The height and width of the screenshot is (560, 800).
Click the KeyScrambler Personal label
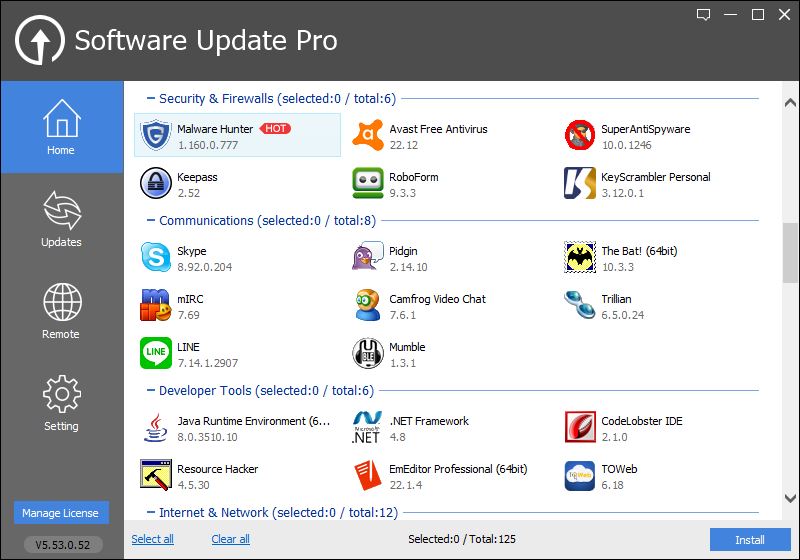point(656,177)
